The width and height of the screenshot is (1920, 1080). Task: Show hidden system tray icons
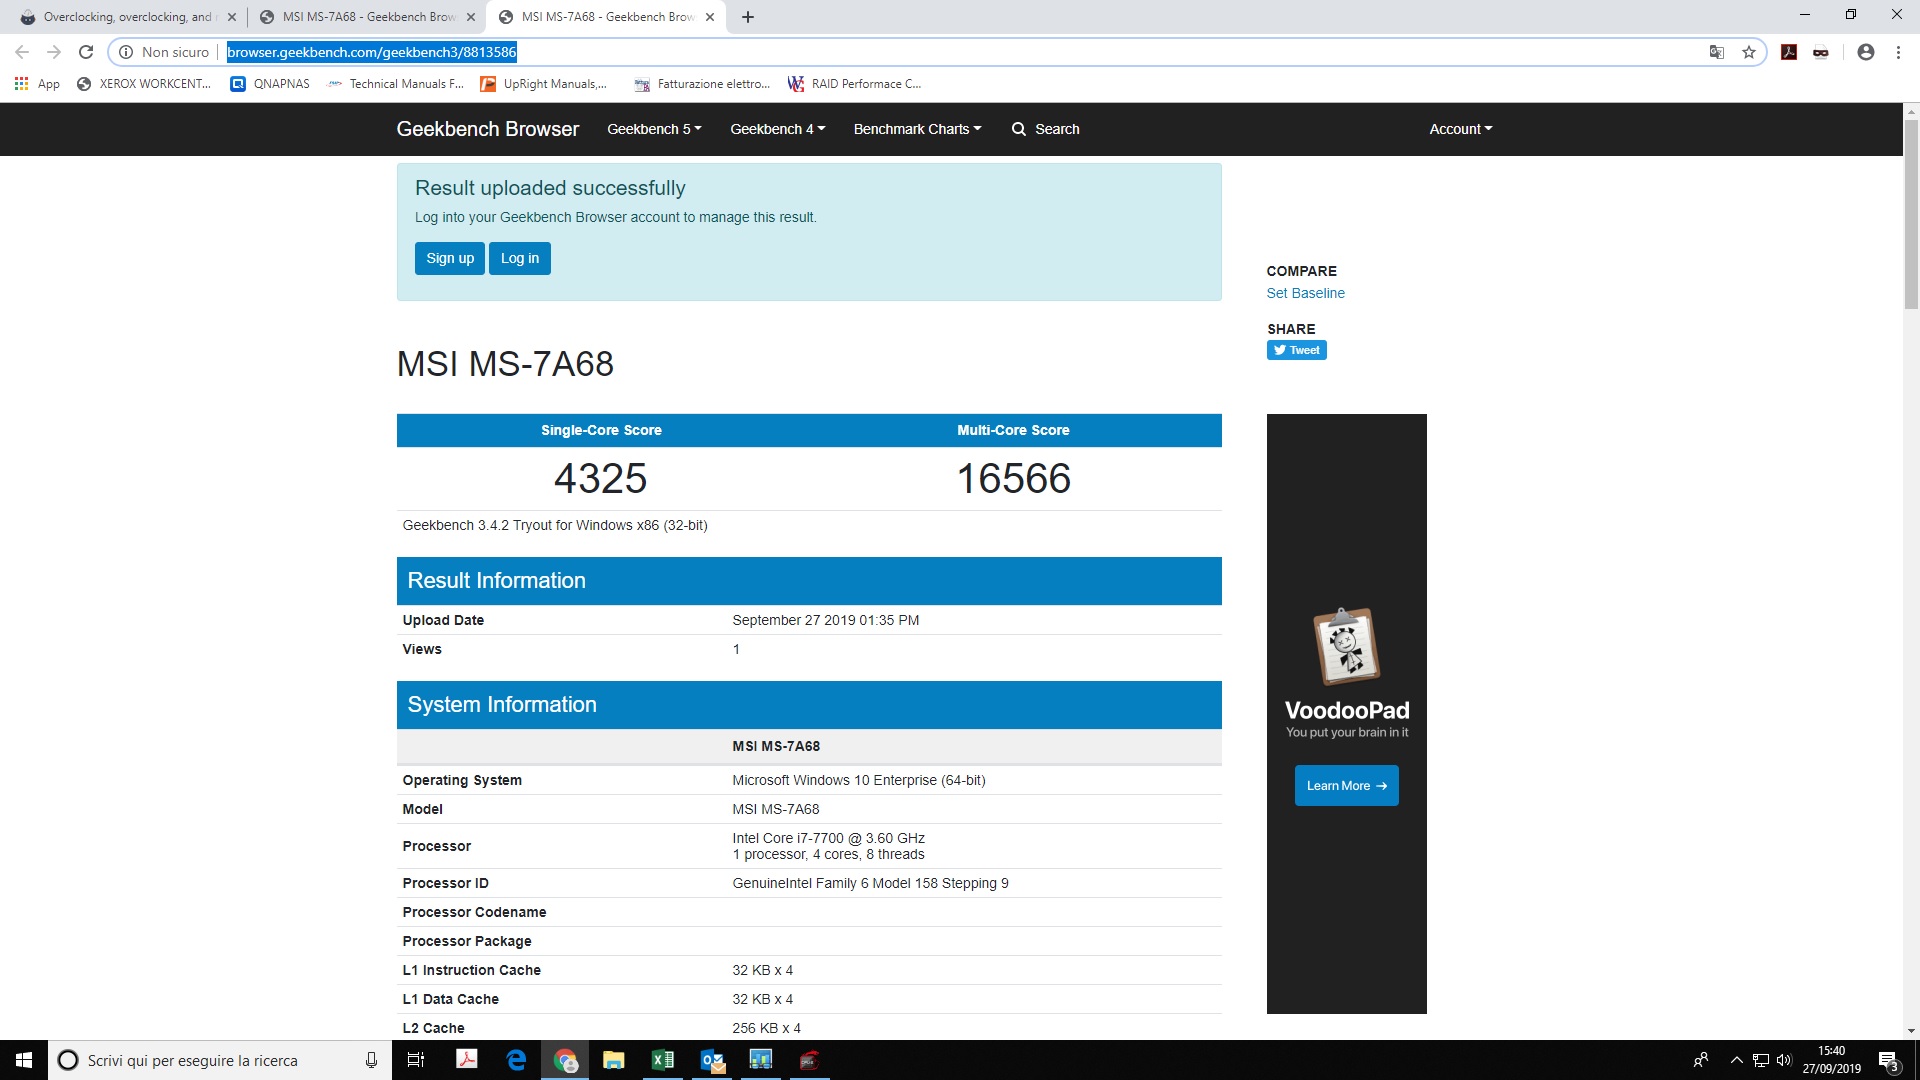(x=1737, y=1060)
